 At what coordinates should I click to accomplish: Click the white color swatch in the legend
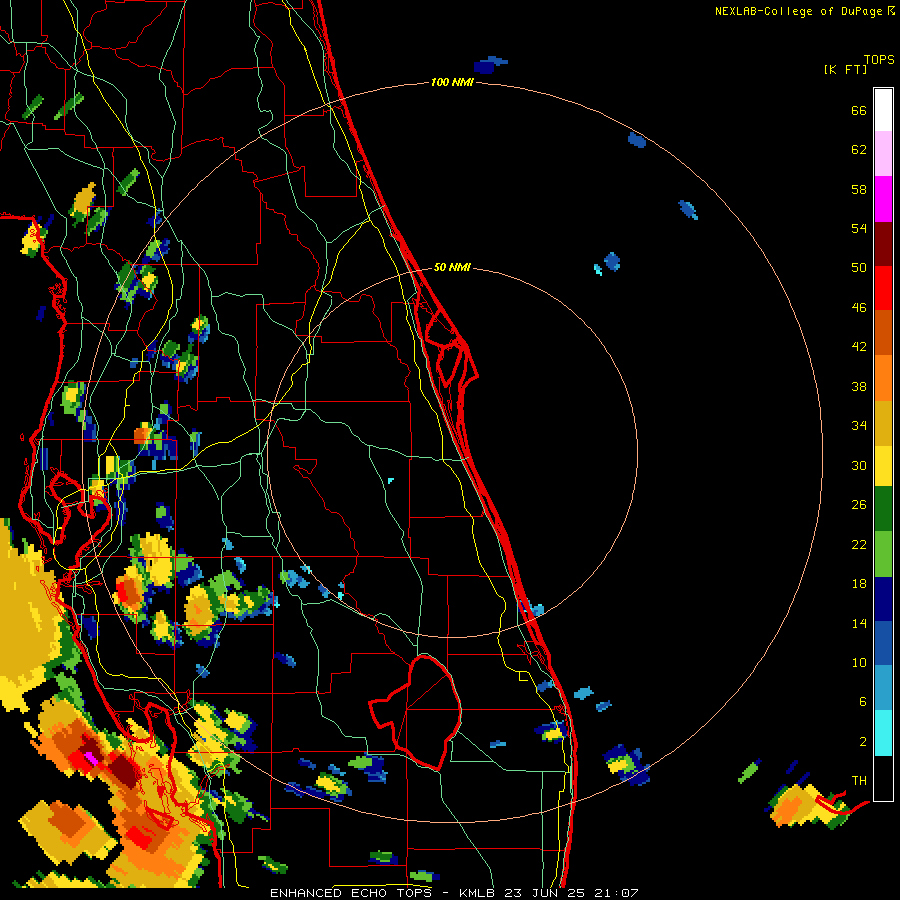(883, 110)
